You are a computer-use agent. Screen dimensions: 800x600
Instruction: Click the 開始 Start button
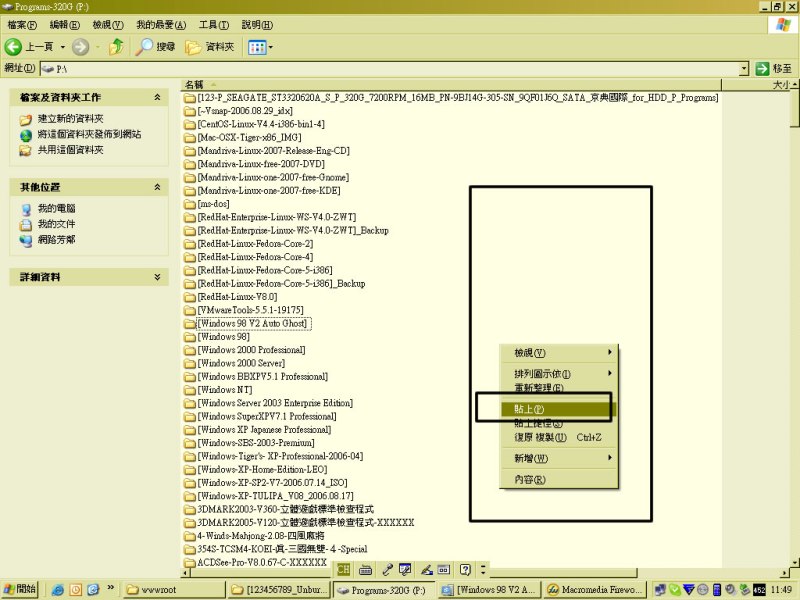pos(20,589)
